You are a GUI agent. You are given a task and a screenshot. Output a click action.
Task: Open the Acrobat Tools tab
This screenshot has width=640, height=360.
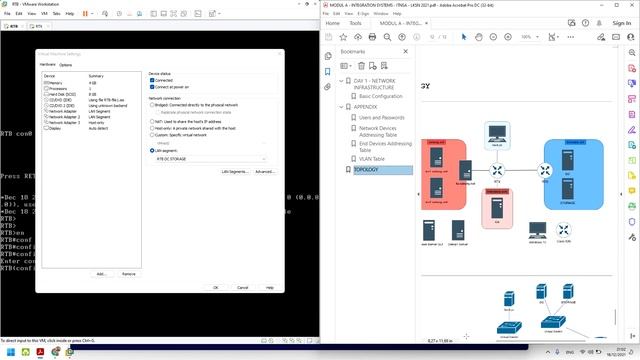pyautogui.click(x=355, y=23)
